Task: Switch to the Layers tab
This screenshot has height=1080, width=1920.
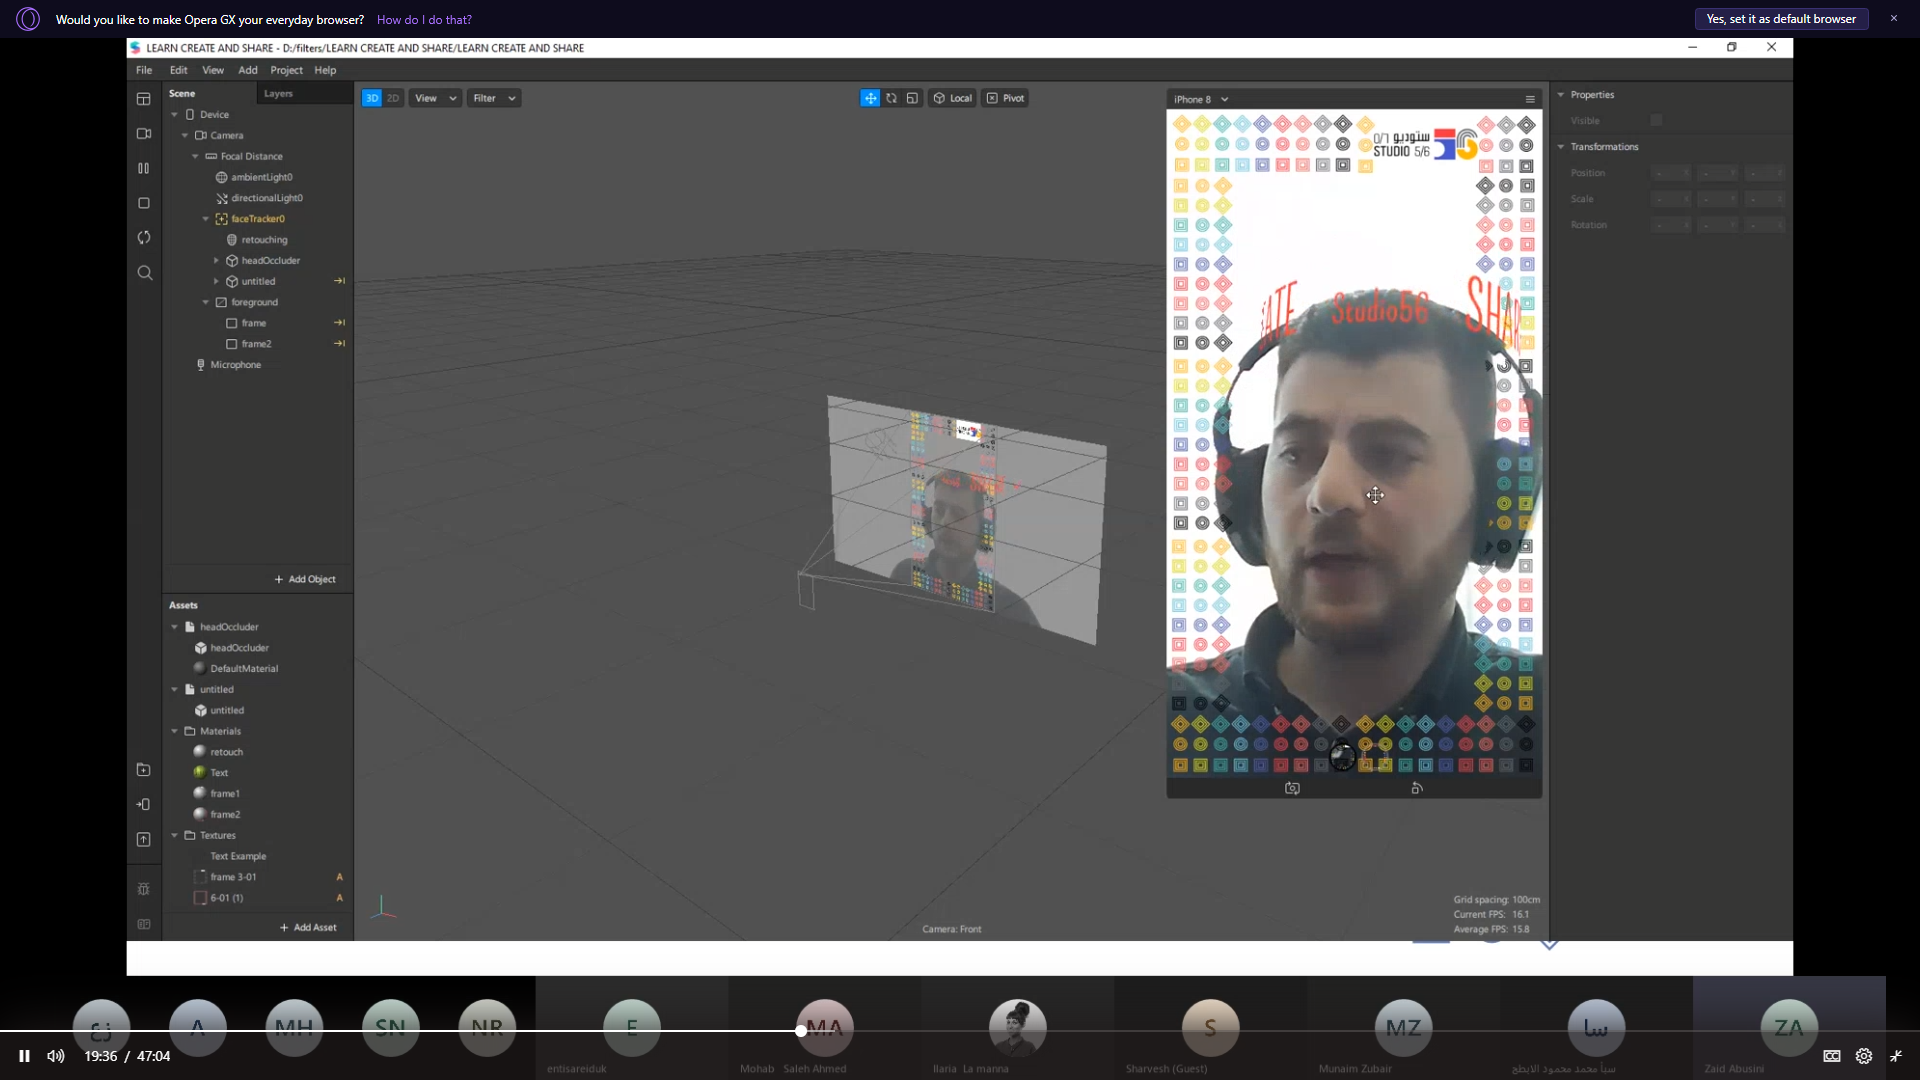Action: [x=278, y=94]
